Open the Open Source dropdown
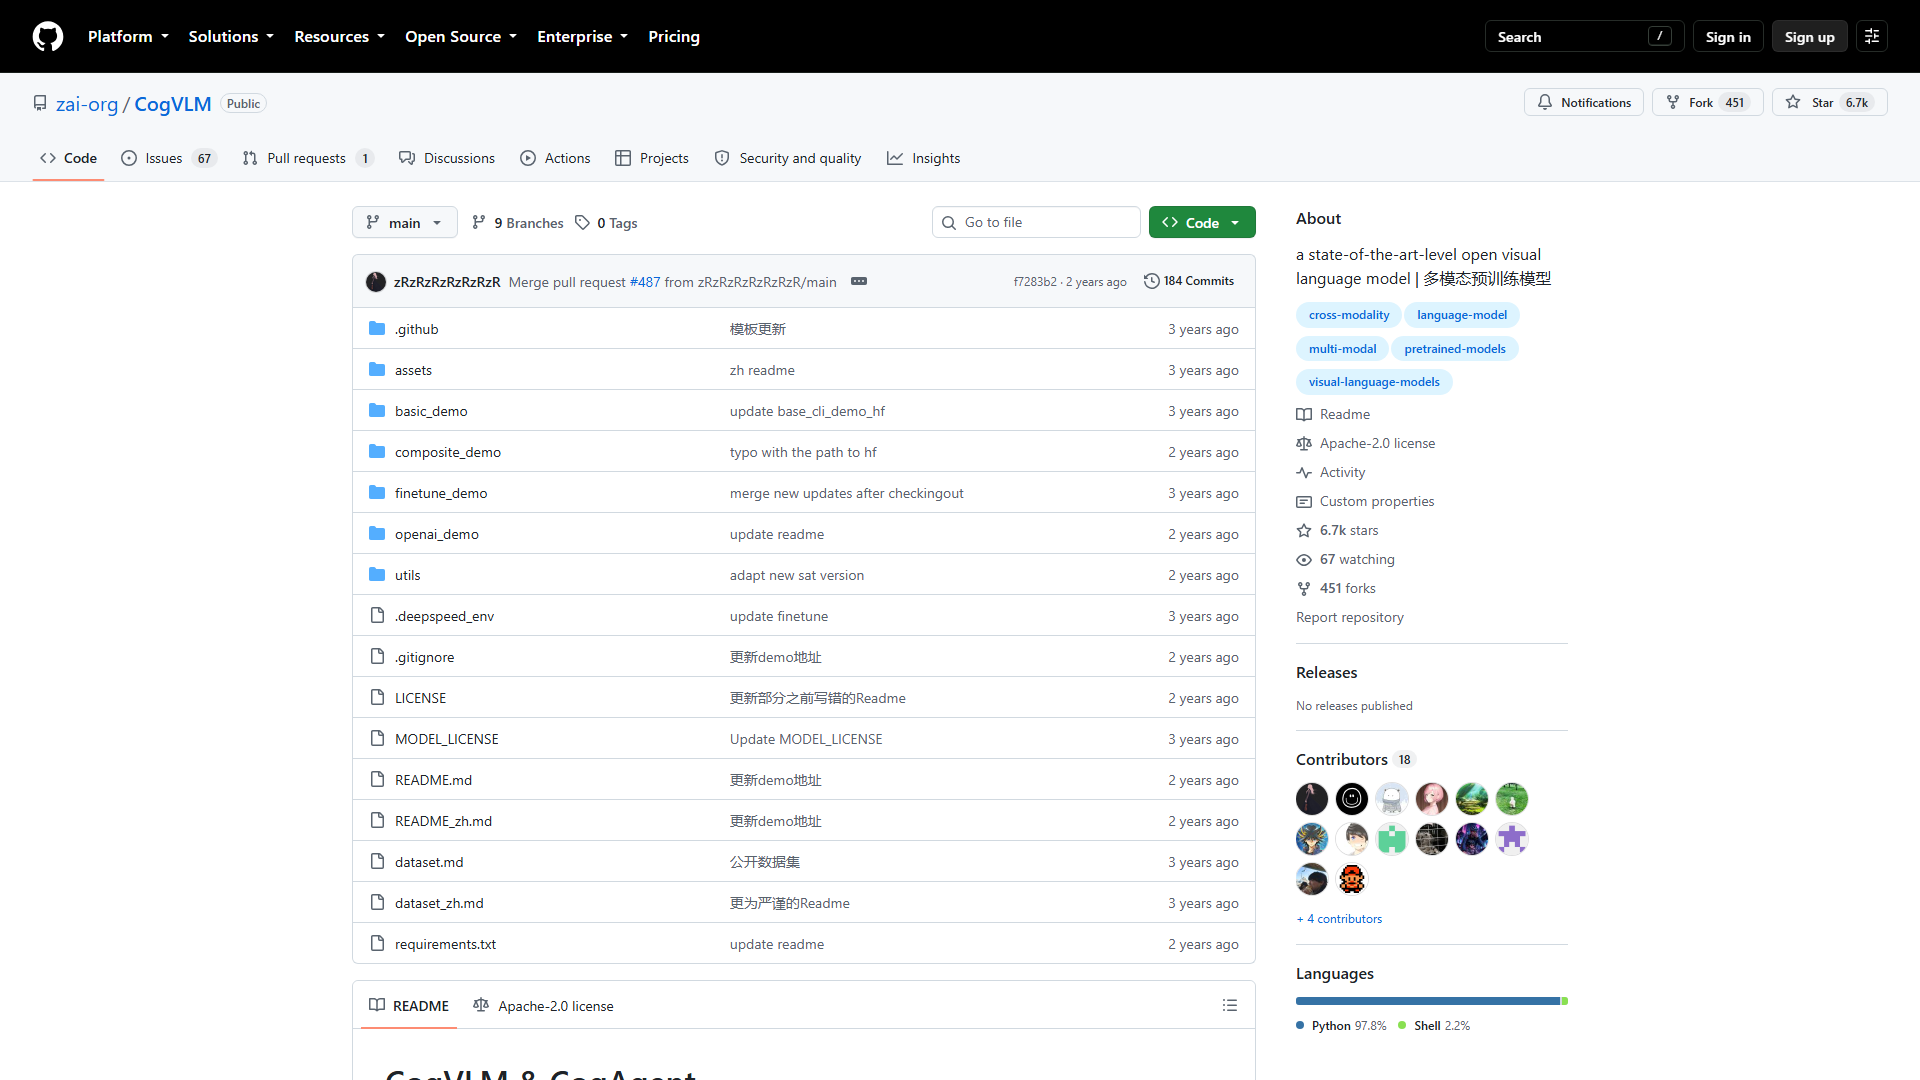Viewport: 1920px width, 1080px height. (461, 37)
